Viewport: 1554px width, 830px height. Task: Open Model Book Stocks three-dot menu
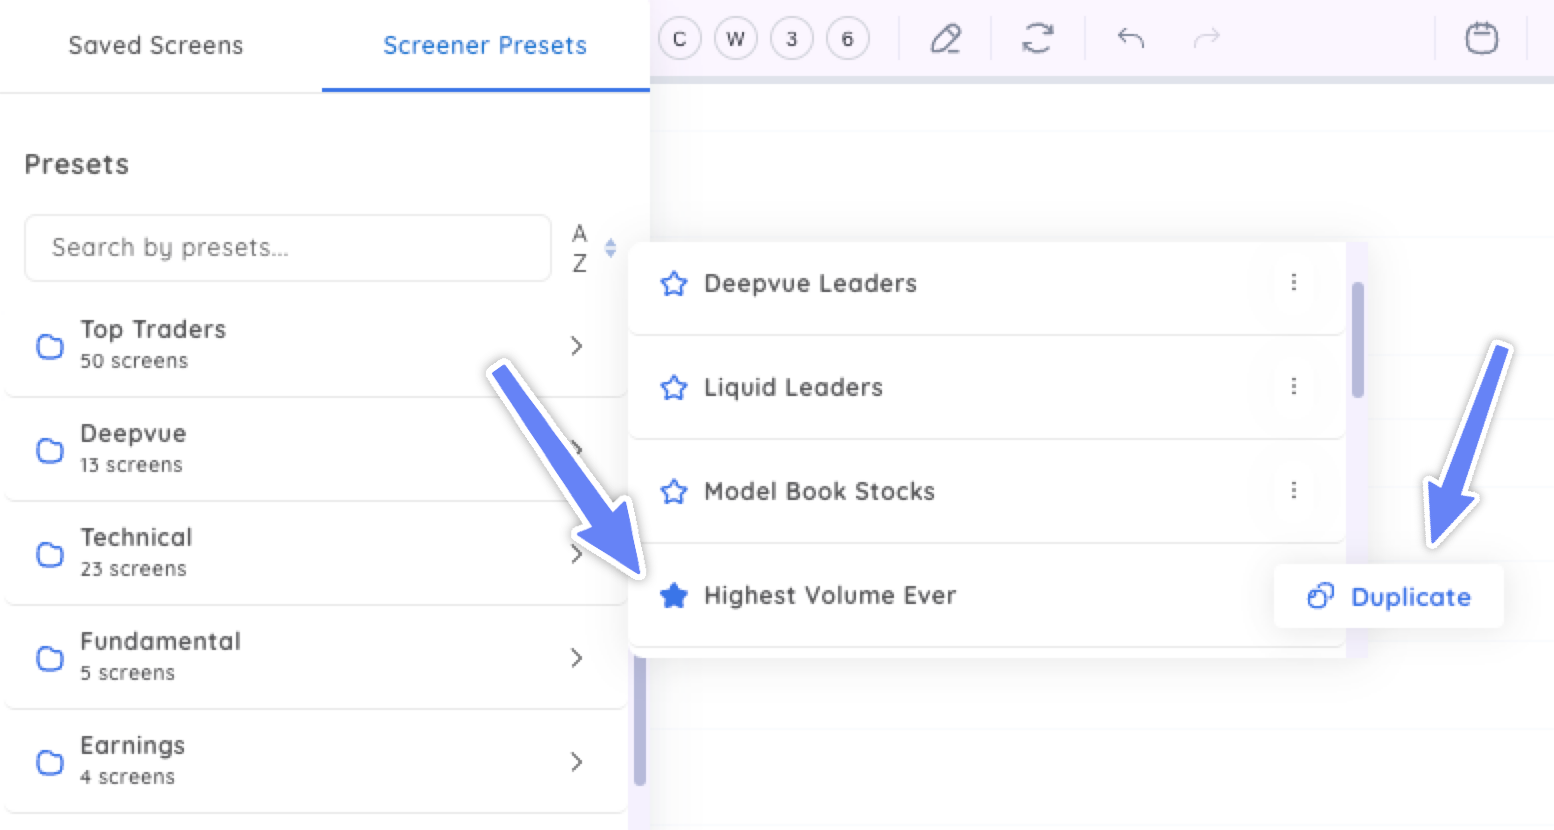(1294, 490)
